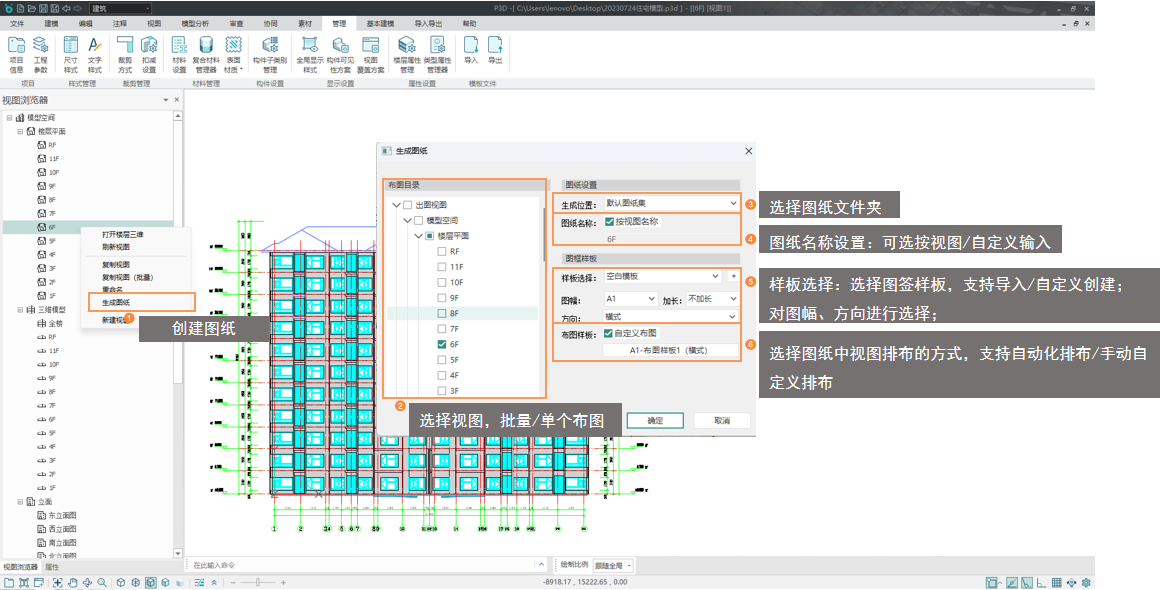Expand the 样板选择 template dropdown
Screen dimensions: 1160x590
[662, 276]
